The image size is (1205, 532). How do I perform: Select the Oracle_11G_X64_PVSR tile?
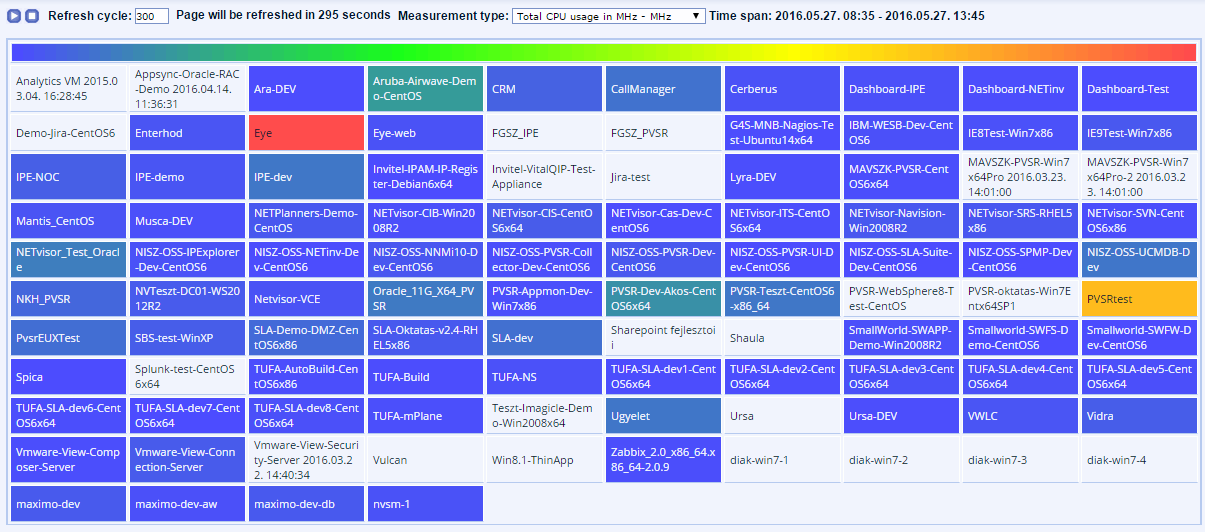tap(424, 299)
